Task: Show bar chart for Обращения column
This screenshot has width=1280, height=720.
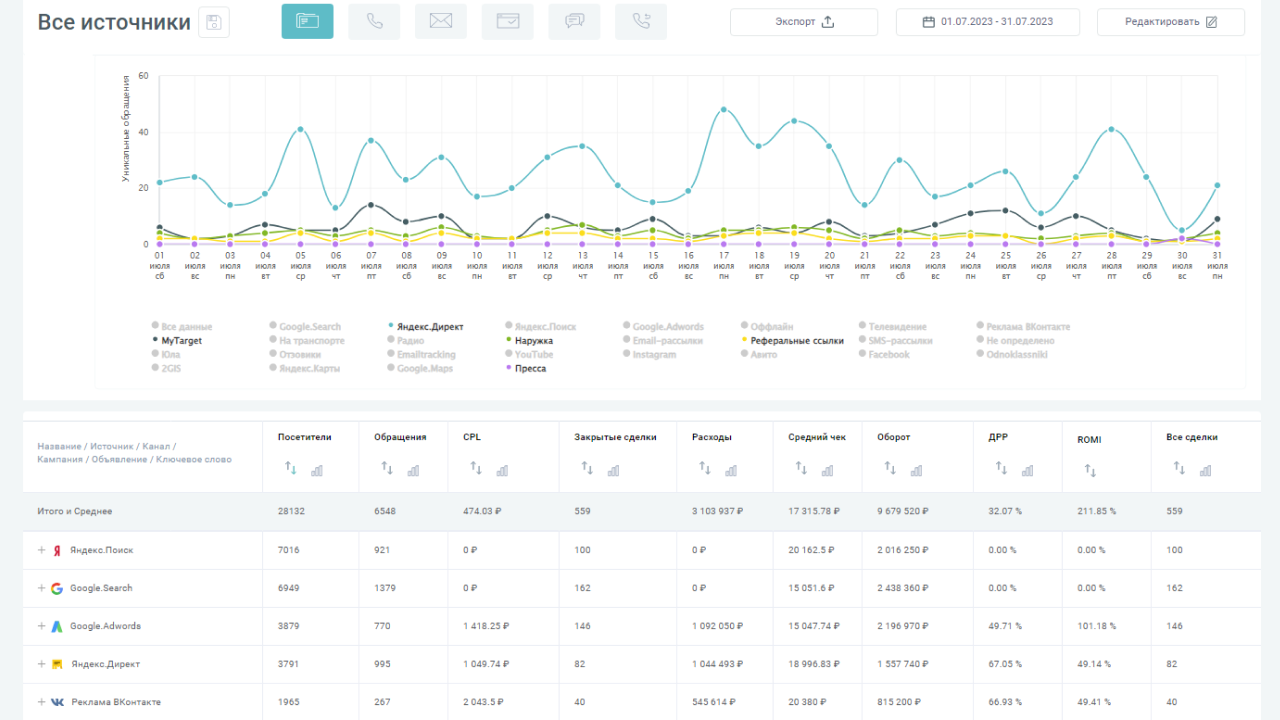Action: pyautogui.click(x=413, y=469)
